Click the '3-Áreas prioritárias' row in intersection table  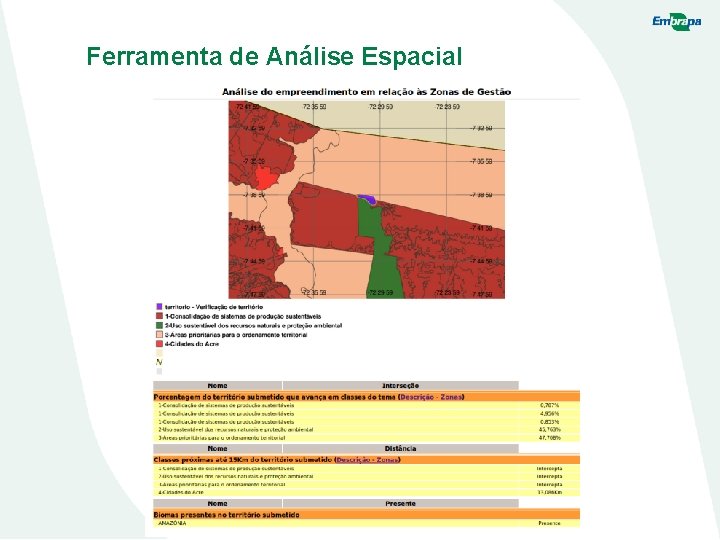click(366, 438)
